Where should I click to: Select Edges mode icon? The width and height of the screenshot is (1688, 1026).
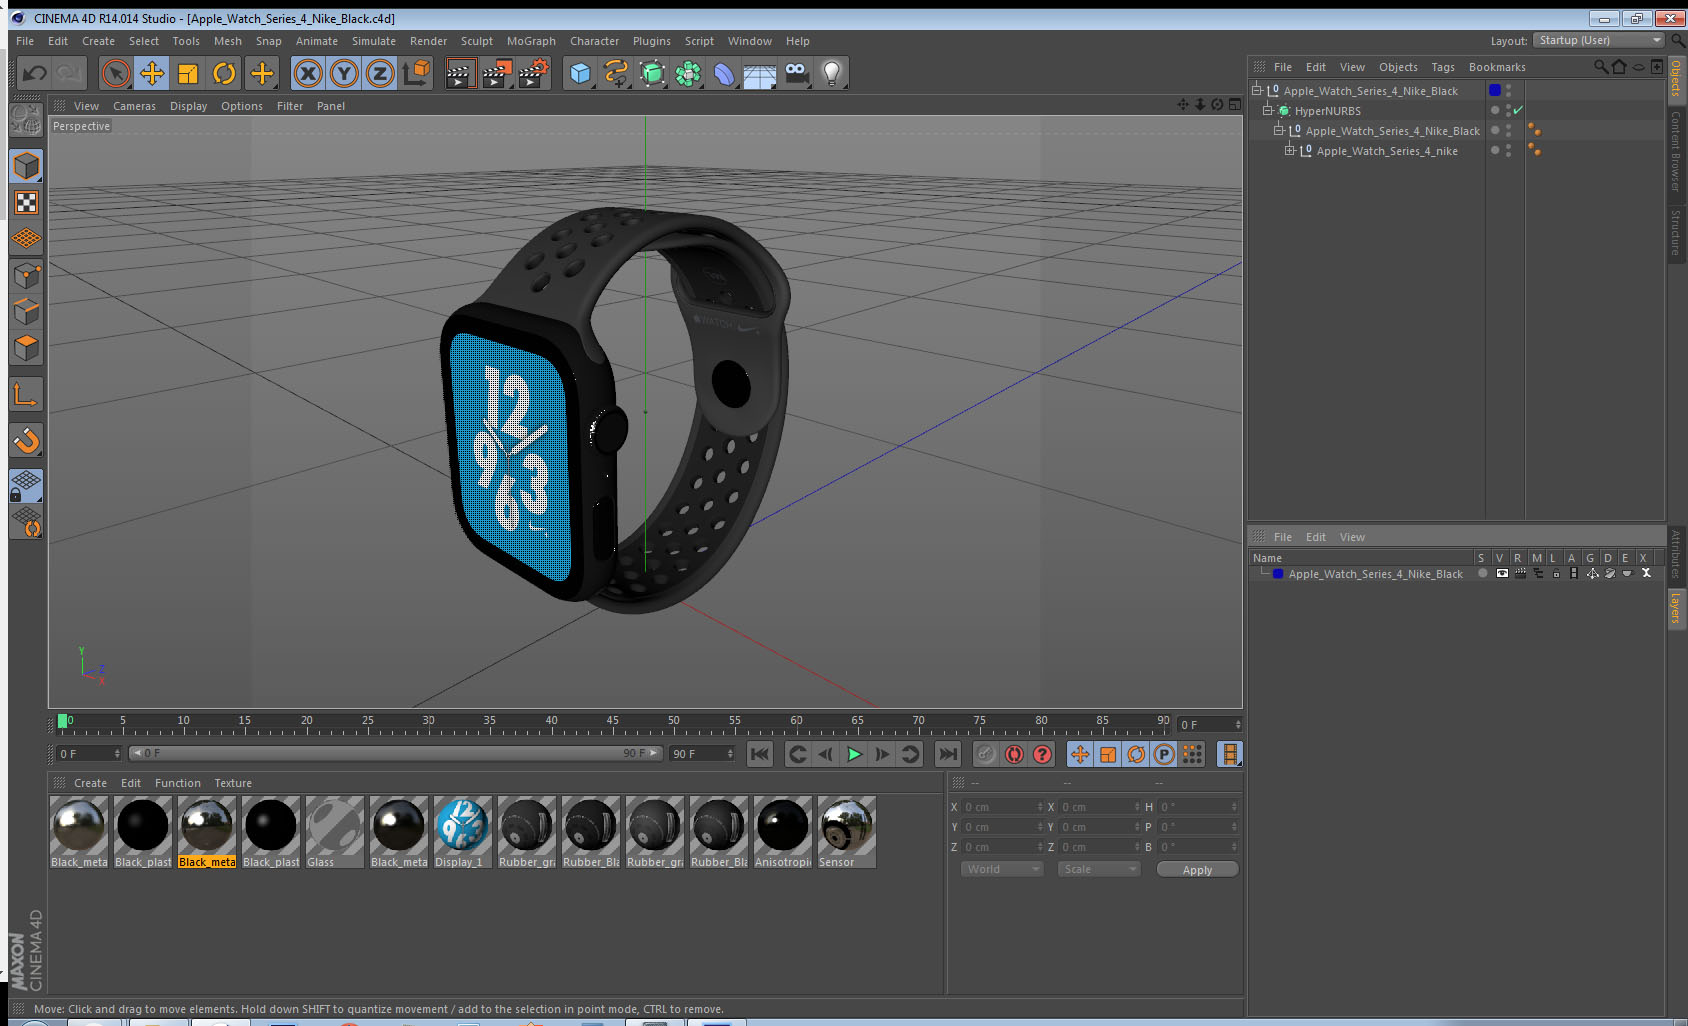[26, 312]
